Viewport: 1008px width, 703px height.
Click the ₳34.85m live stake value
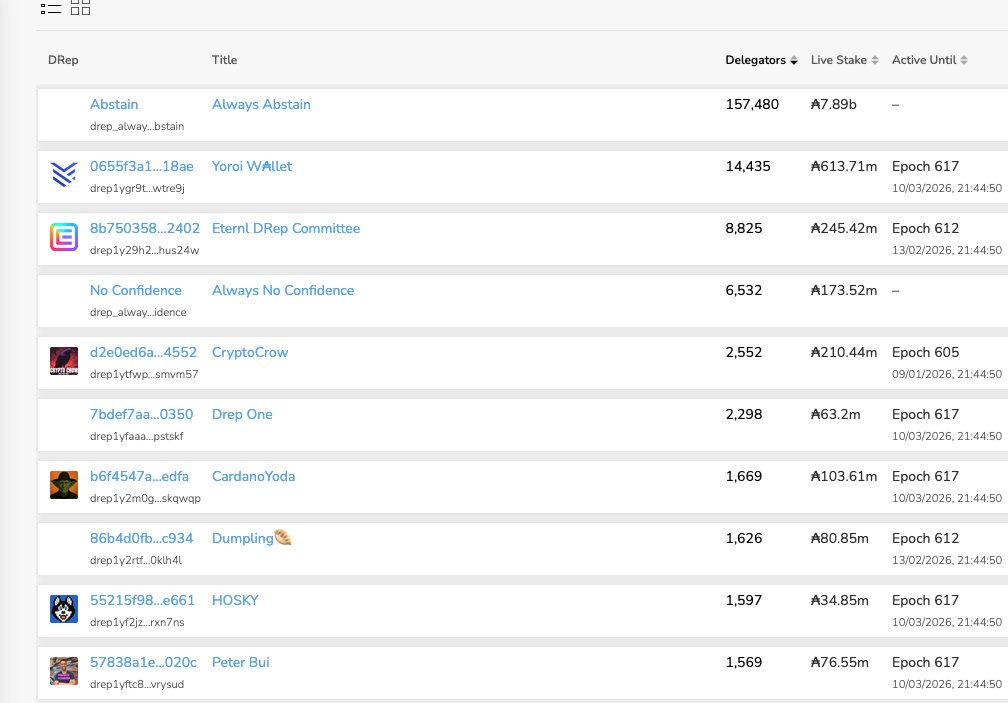(x=840, y=600)
